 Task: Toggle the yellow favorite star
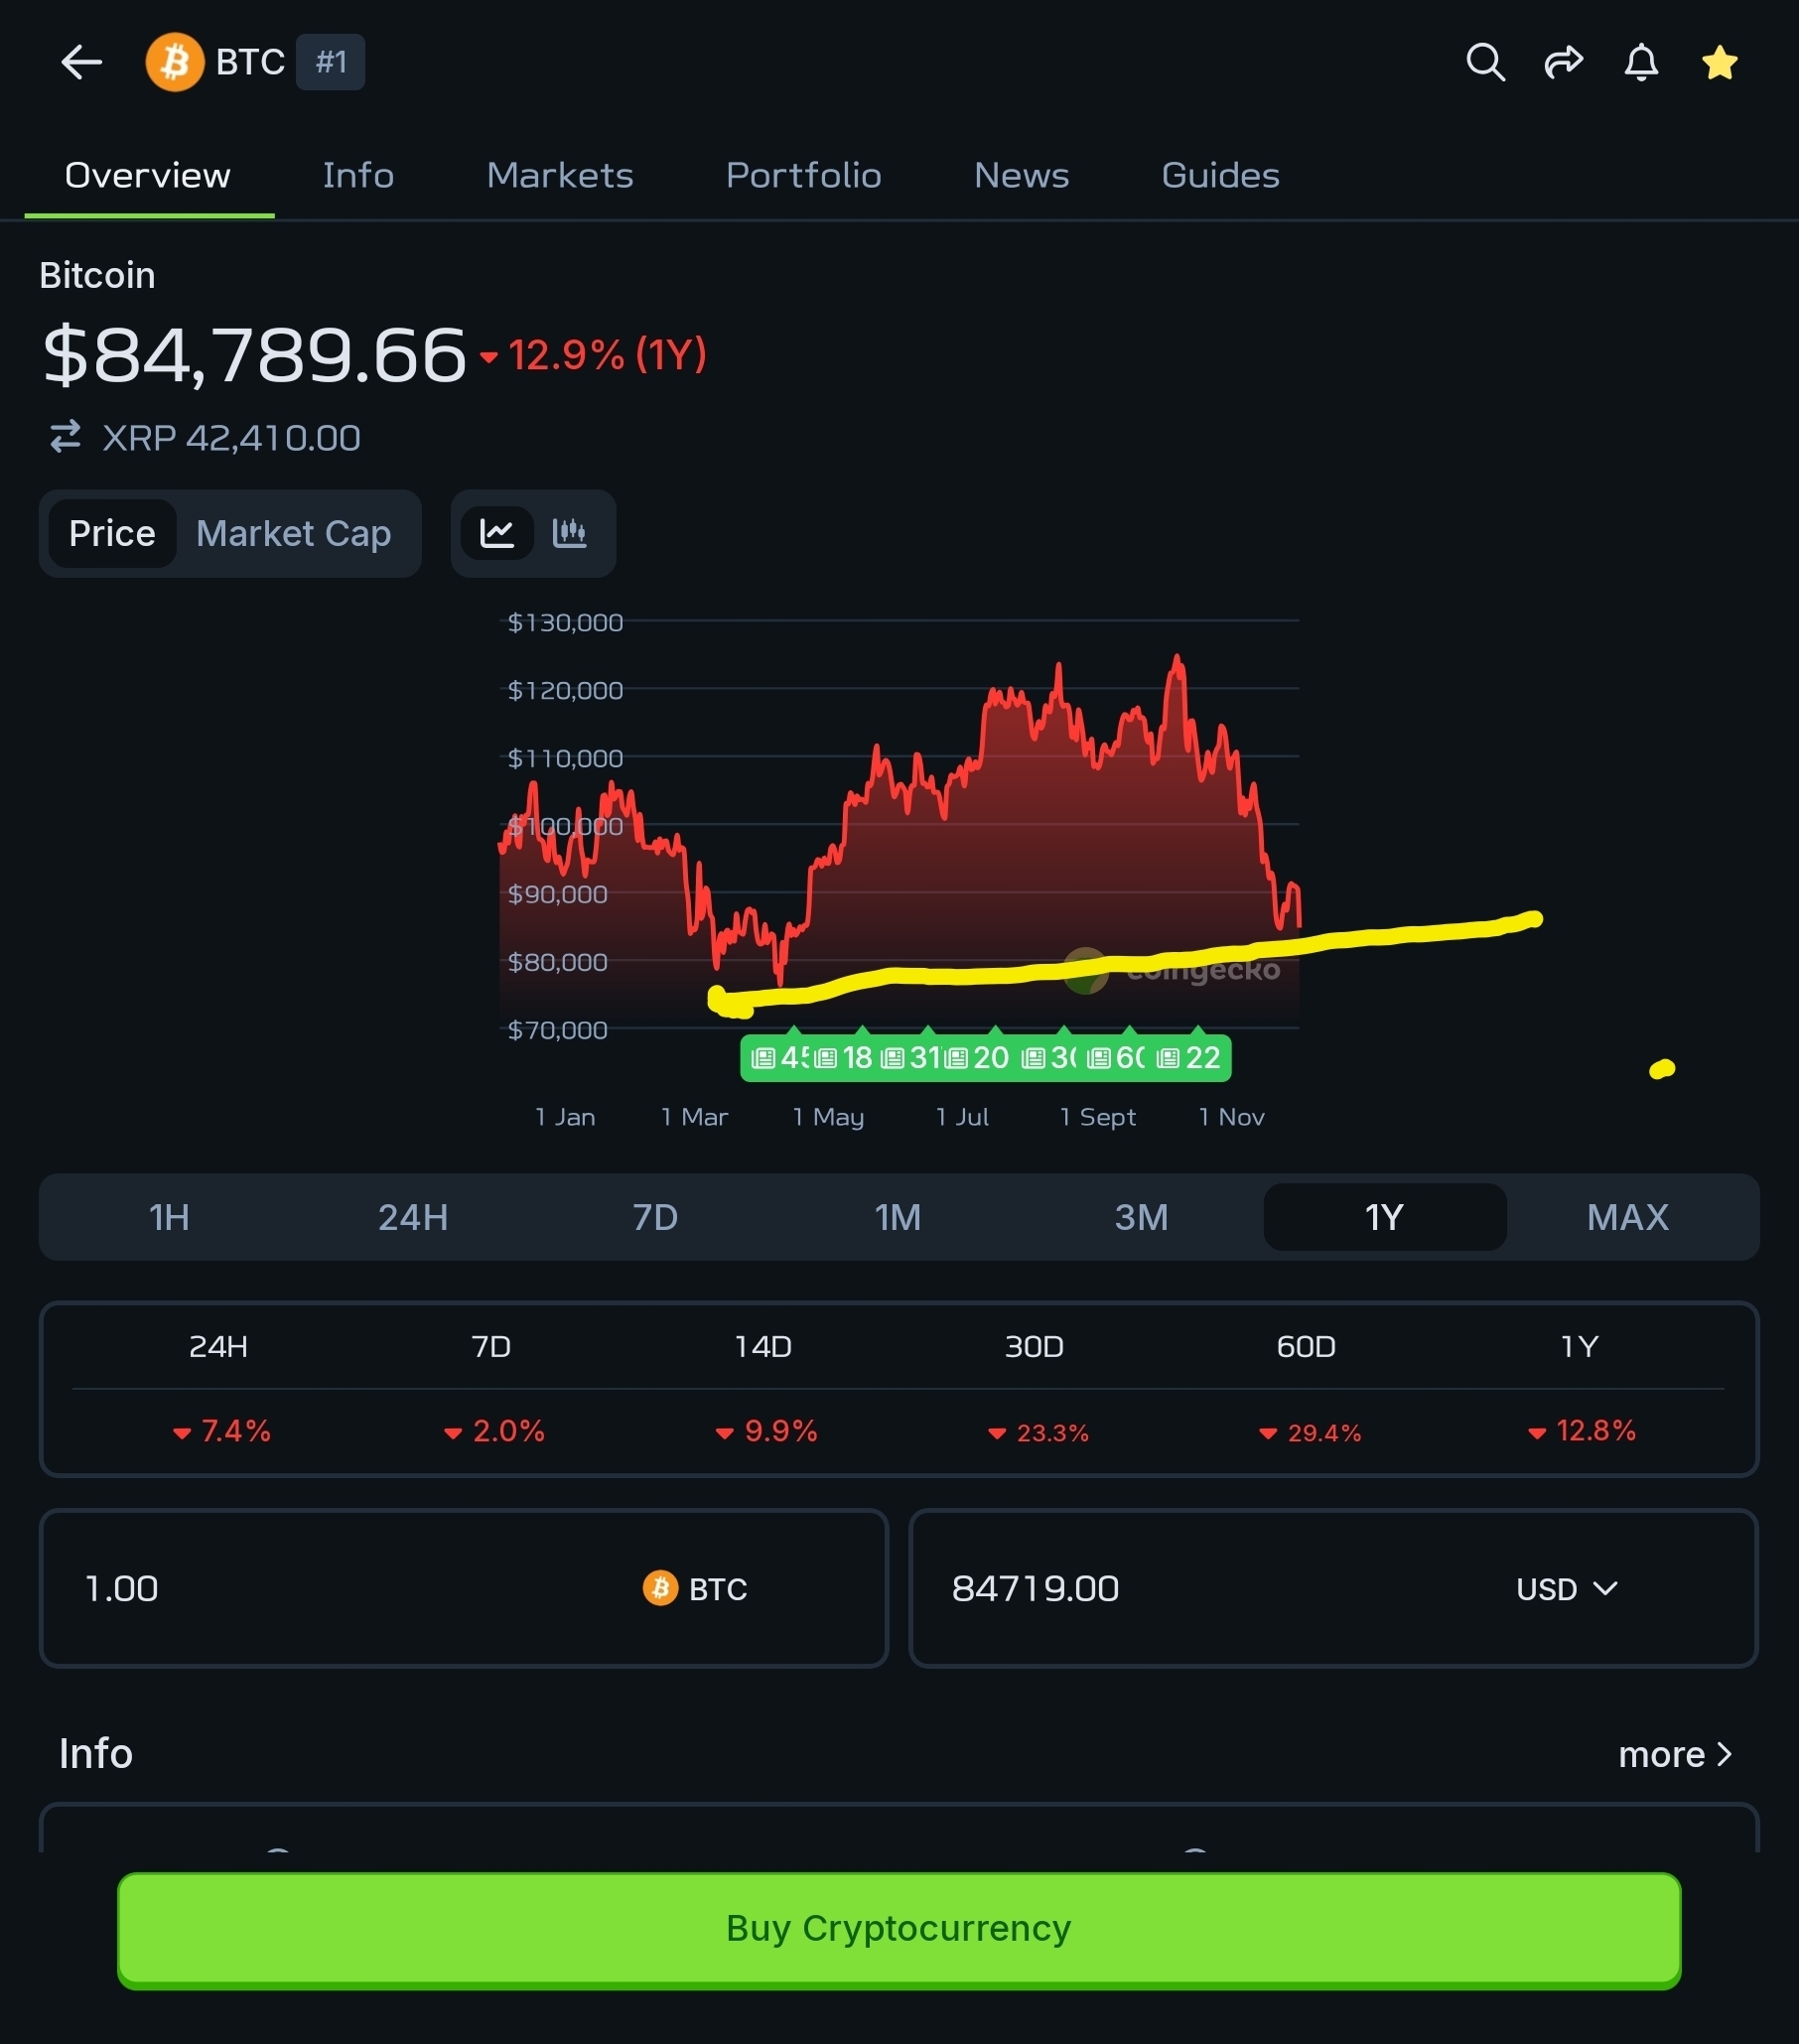pos(1719,62)
